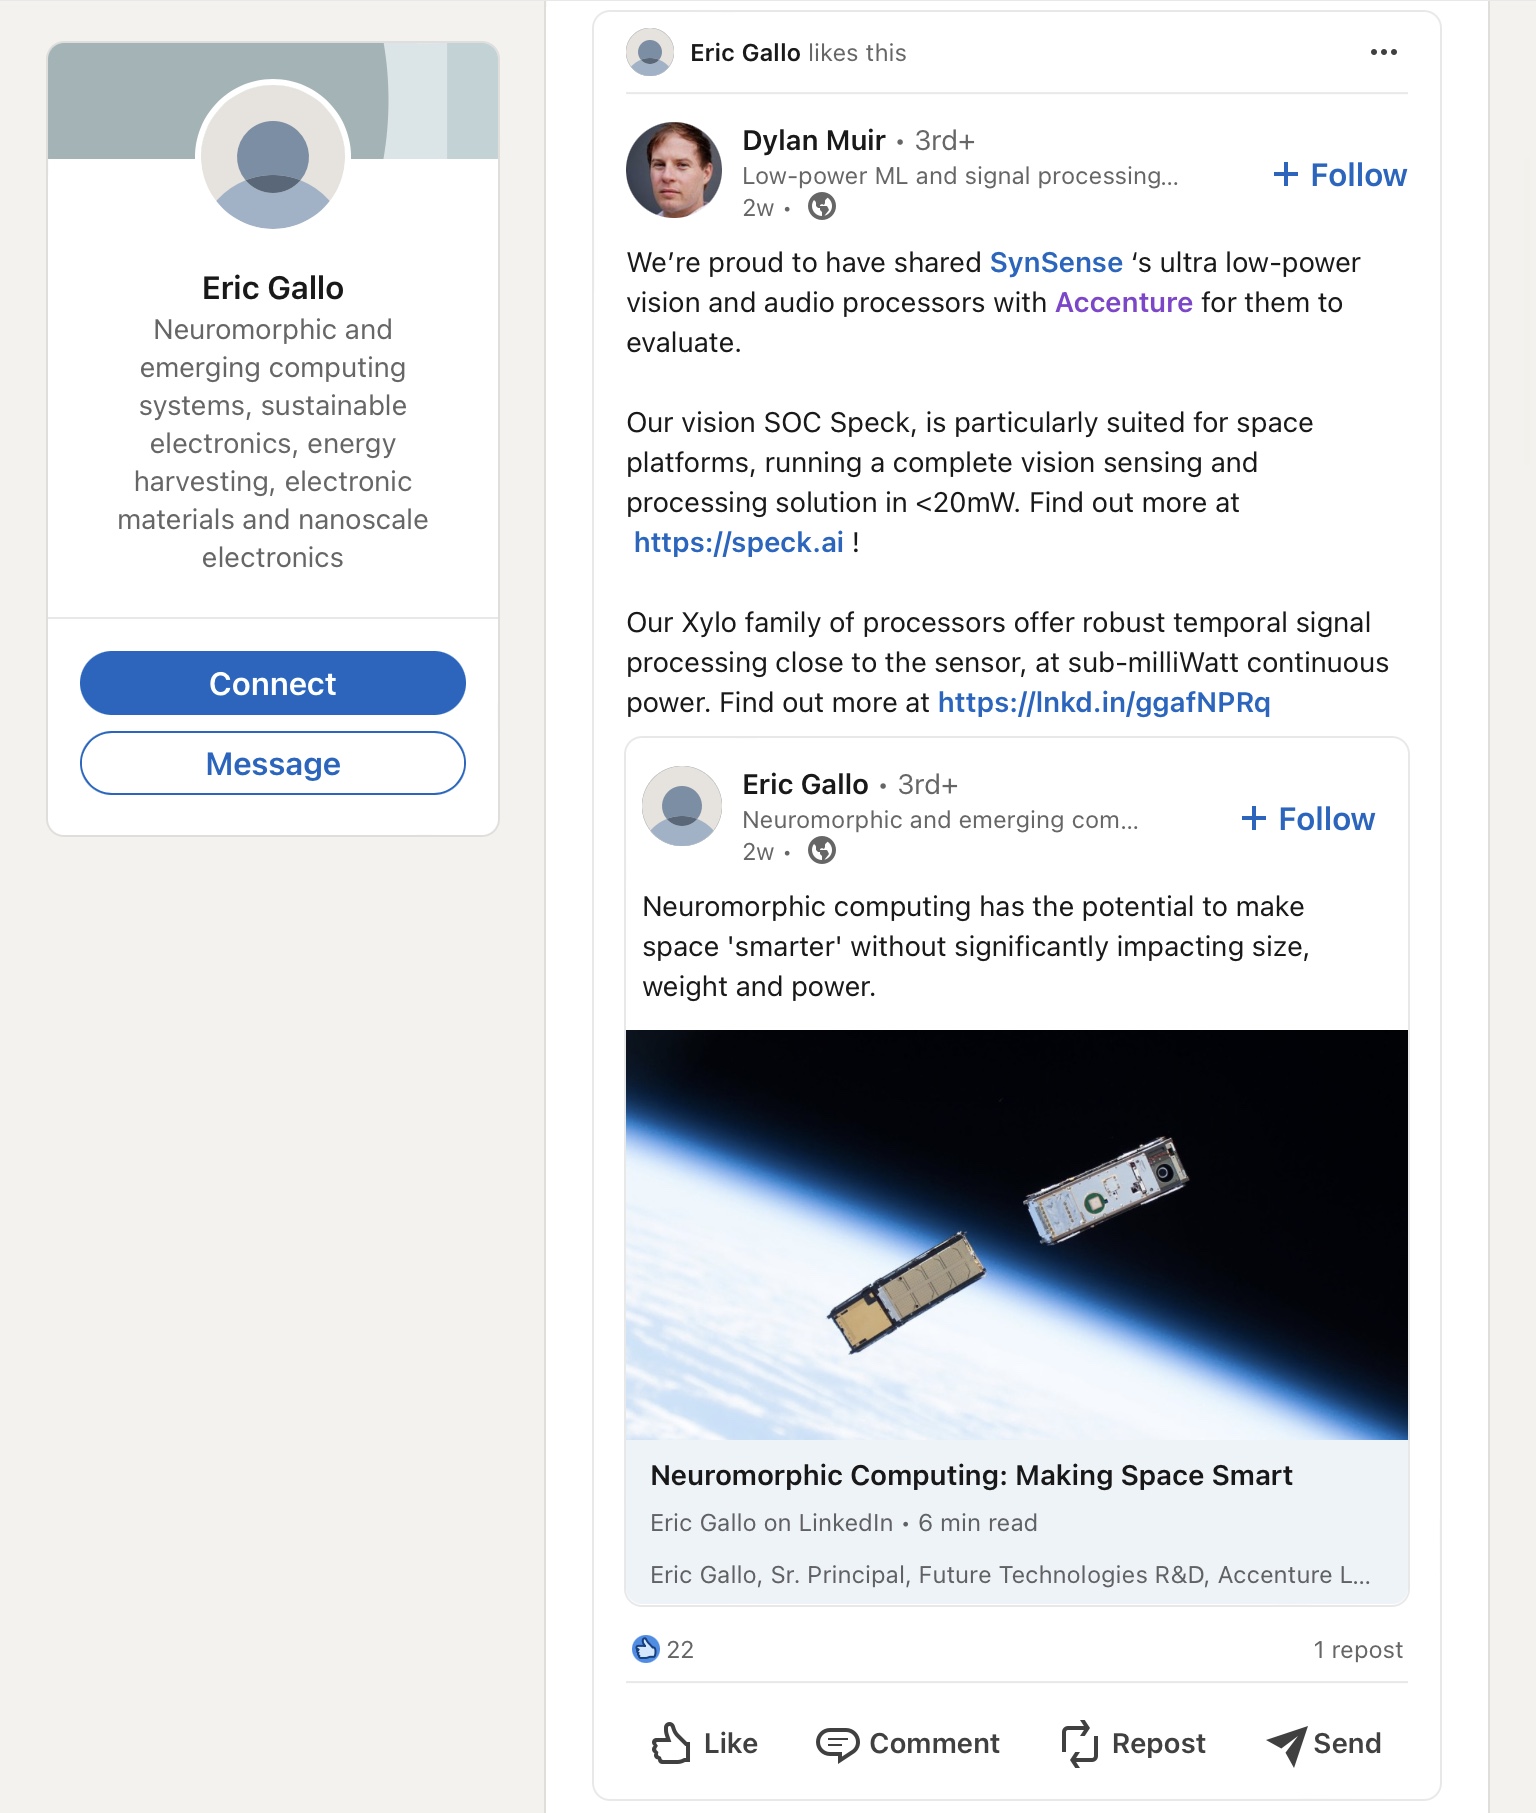
Task: Follow Dylan Muir
Action: [1340, 175]
